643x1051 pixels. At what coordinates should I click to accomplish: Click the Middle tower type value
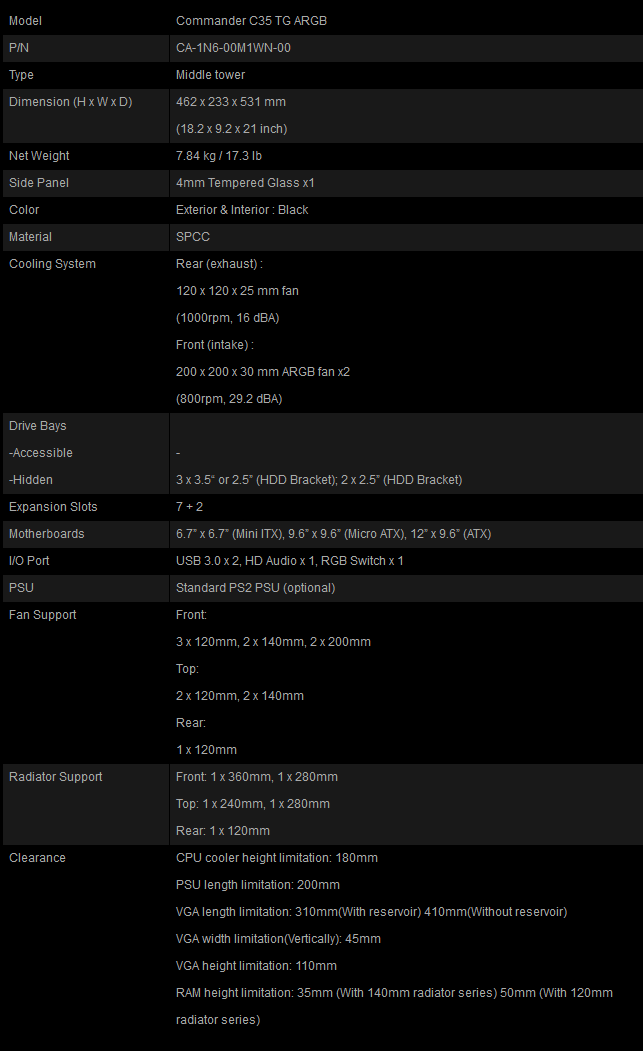coord(211,74)
